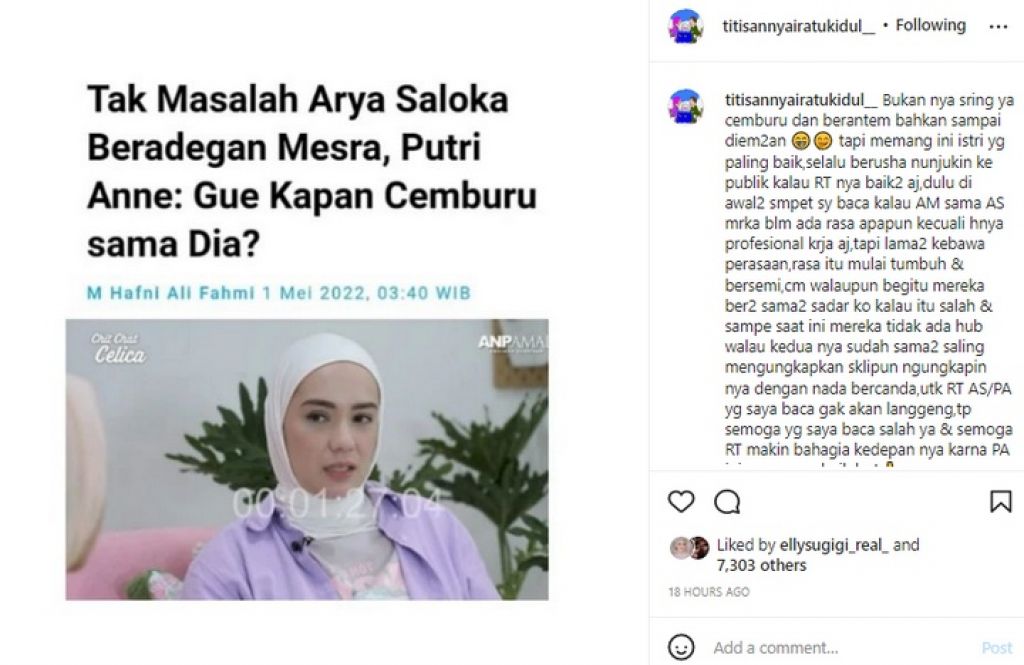The height and width of the screenshot is (665, 1024).
Task: Like the post with heart icon
Action: 680,502
